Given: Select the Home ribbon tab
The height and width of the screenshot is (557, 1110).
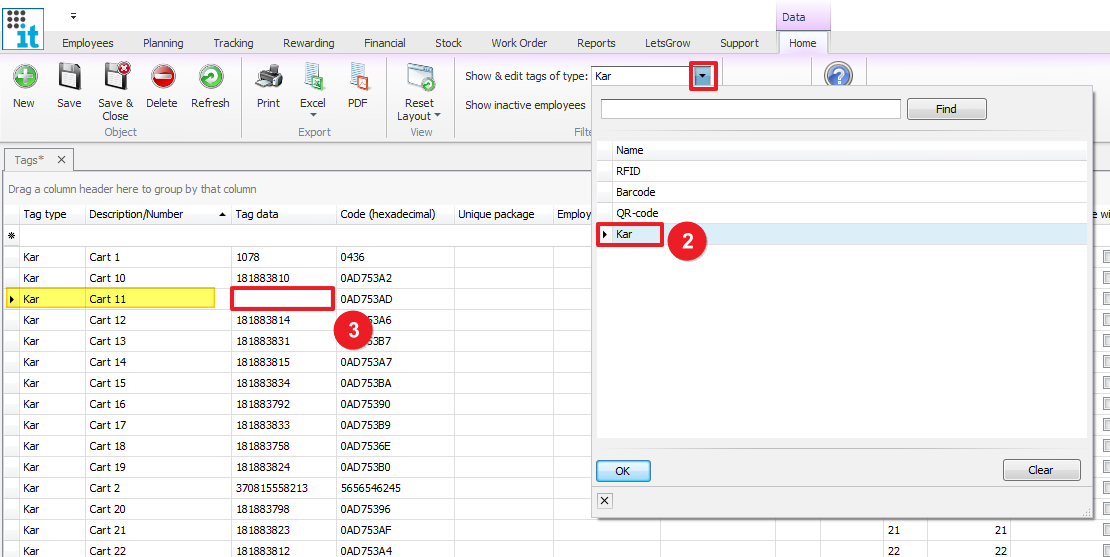Looking at the screenshot, I should 803,43.
